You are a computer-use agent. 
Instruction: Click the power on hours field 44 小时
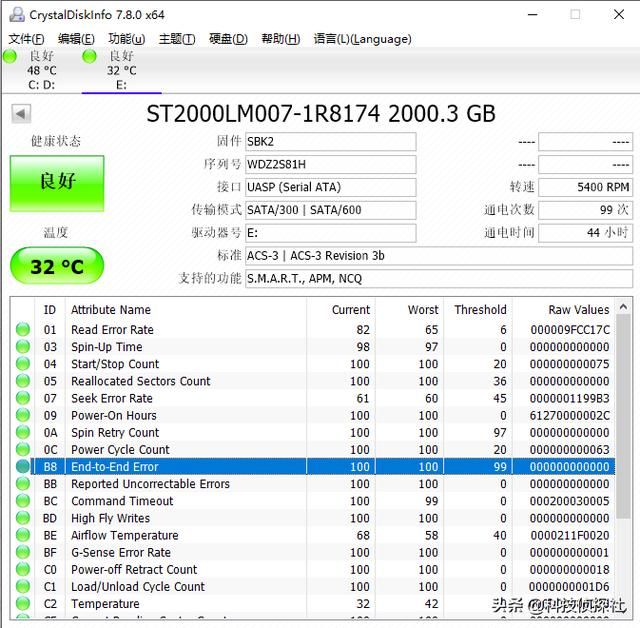pyautogui.click(x=585, y=233)
